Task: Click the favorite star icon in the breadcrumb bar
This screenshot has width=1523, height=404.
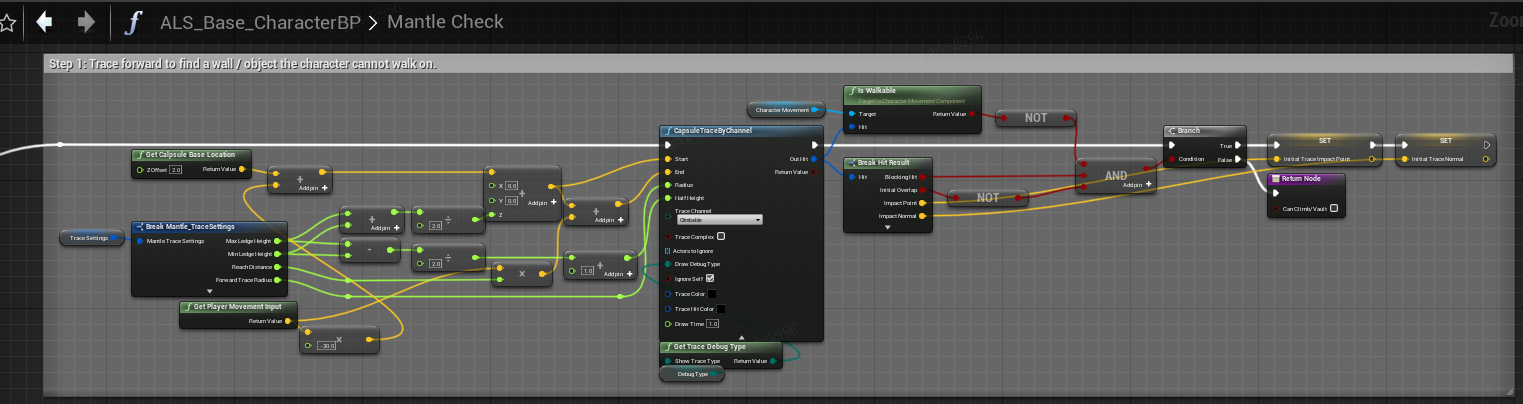Action: 6,22
